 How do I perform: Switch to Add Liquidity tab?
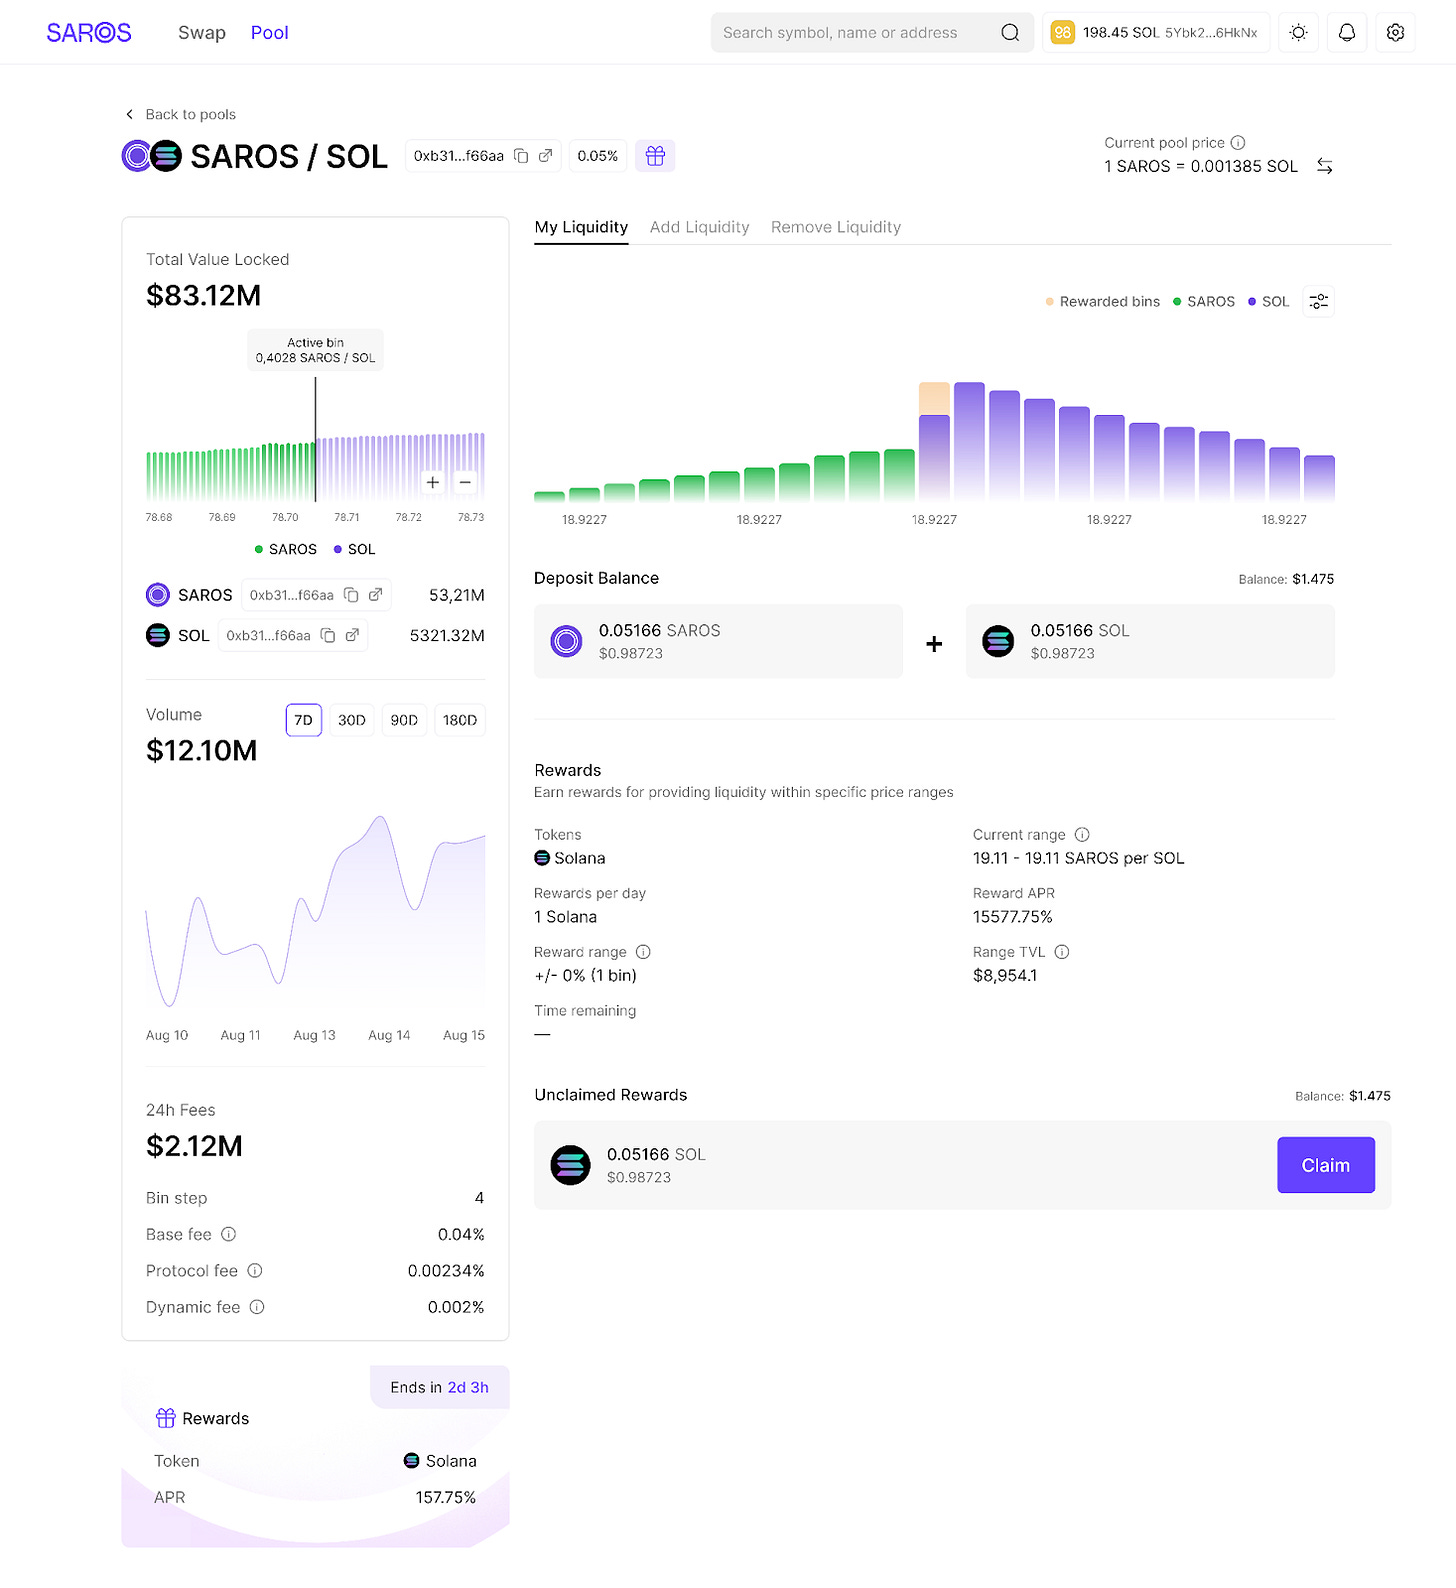coord(700,227)
